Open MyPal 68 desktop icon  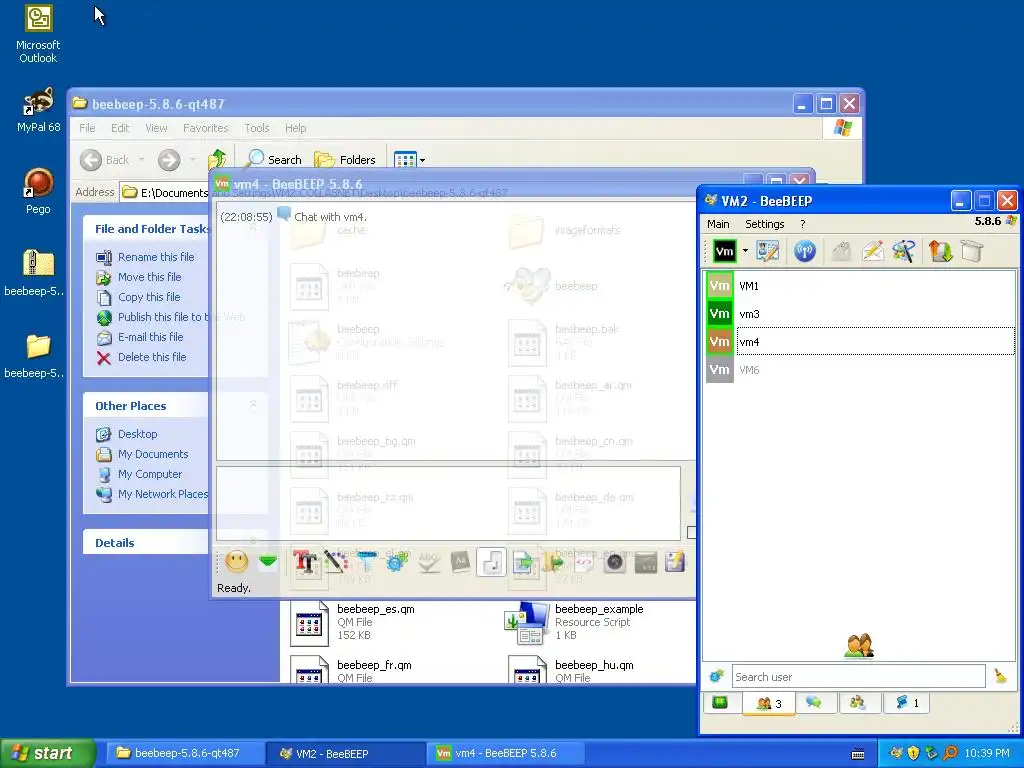click(38, 110)
